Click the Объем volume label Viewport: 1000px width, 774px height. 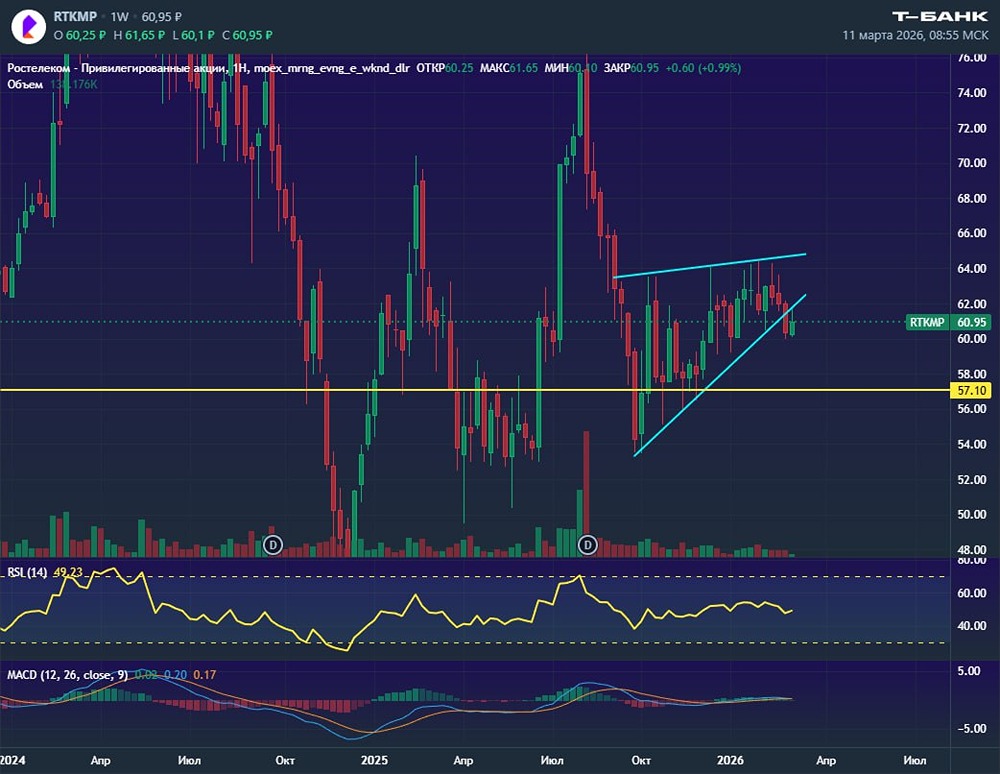tap(25, 84)
